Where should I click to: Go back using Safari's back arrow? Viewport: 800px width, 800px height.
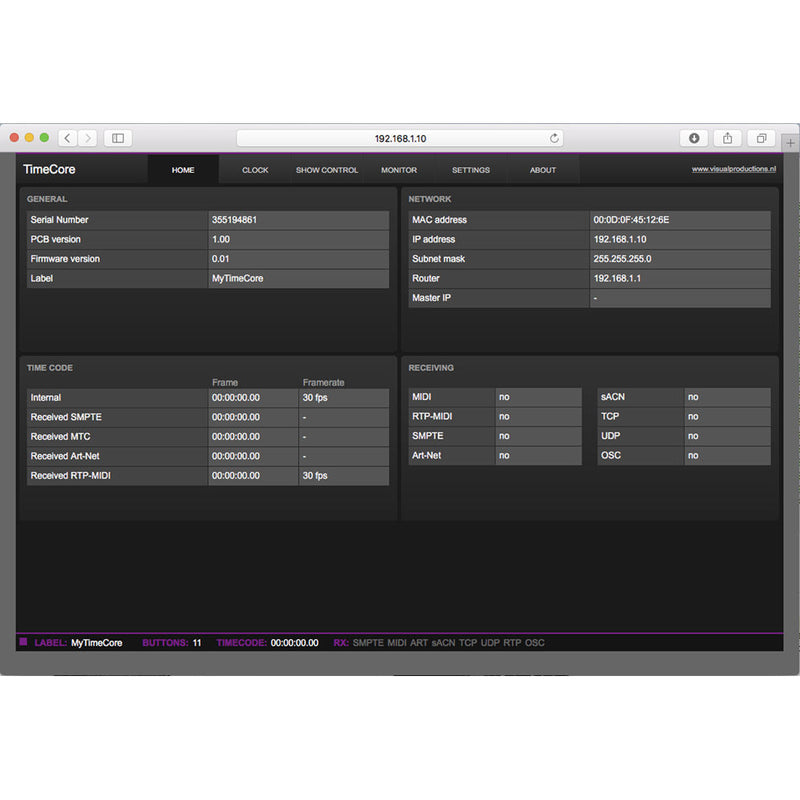point(68,138)
